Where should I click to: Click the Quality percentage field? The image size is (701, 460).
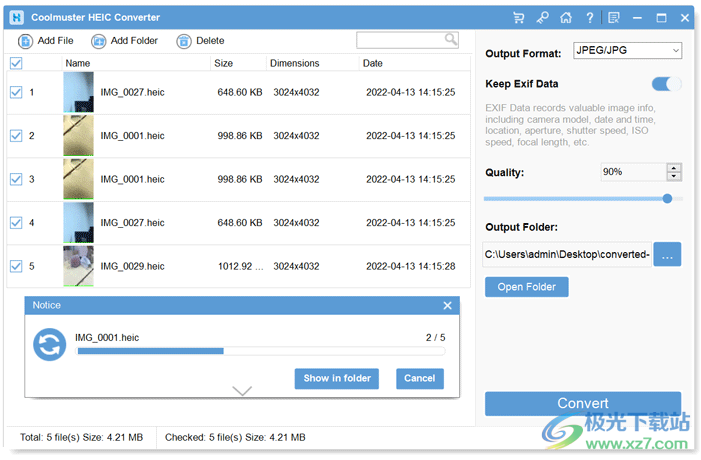click(633, 172)
